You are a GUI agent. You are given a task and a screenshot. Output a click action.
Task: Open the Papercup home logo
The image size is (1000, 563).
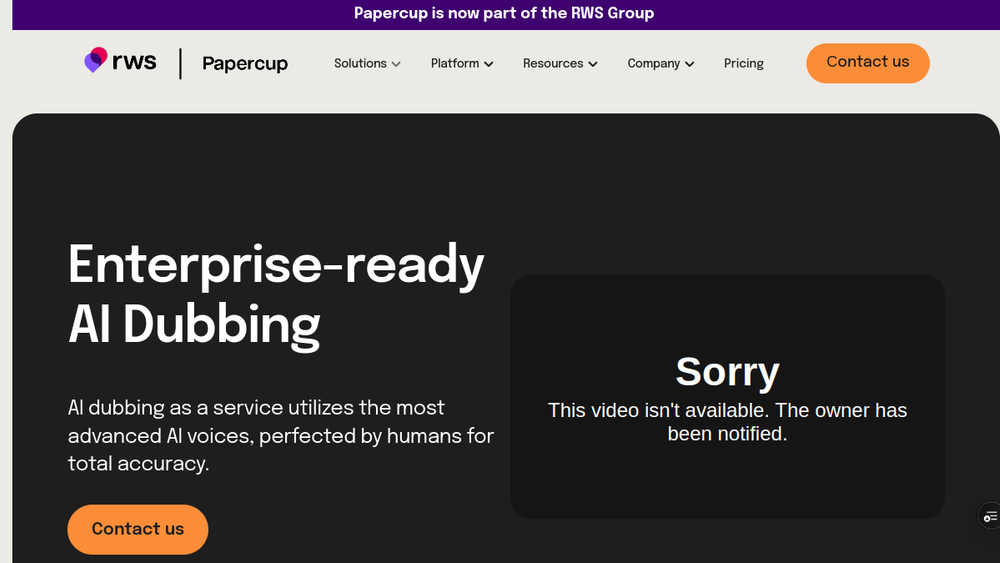click(245, 63)
